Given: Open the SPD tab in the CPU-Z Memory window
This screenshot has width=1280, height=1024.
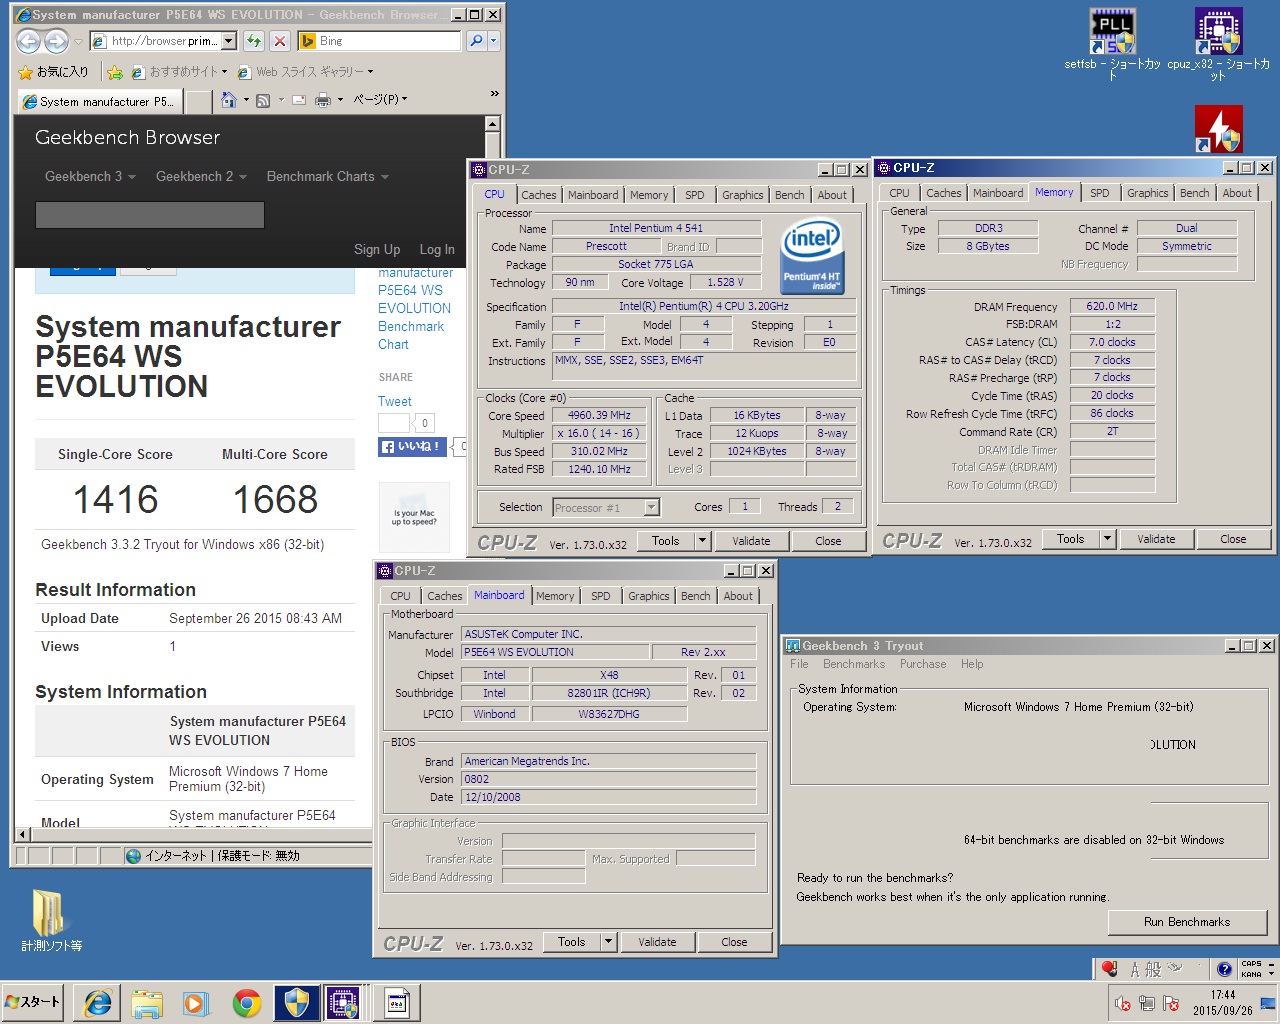Looking at the screenshot, I should point(1100,193).
